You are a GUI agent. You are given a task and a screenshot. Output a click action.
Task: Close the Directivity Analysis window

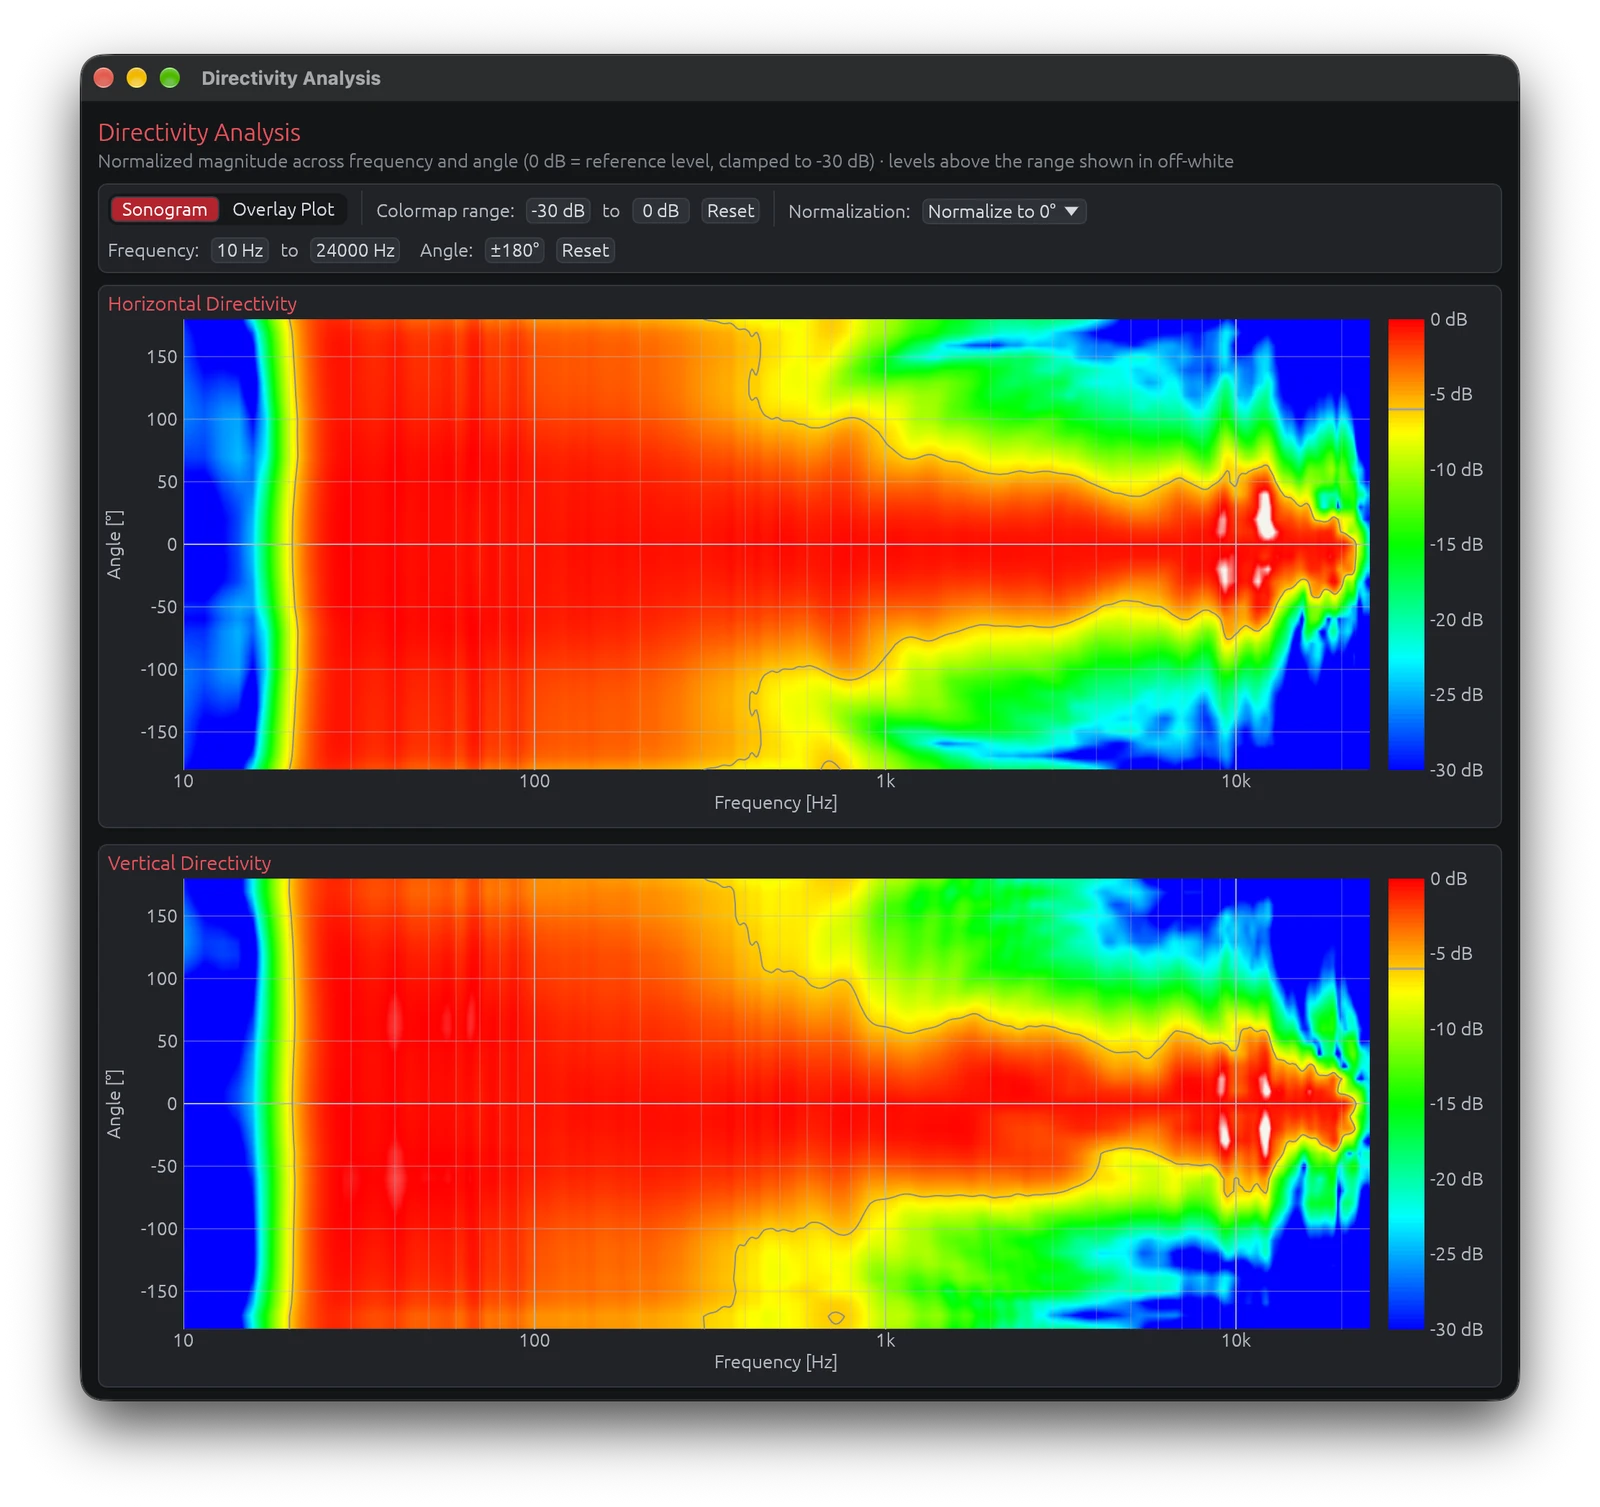[104, 78]
